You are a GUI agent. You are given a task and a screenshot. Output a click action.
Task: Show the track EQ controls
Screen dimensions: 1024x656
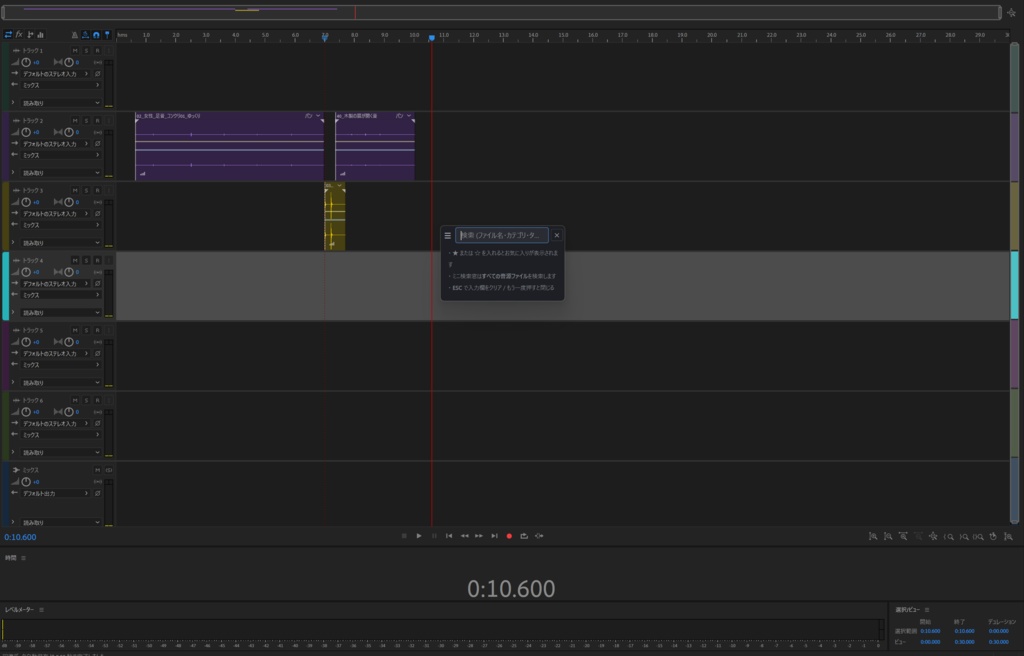tap(40, 35)
